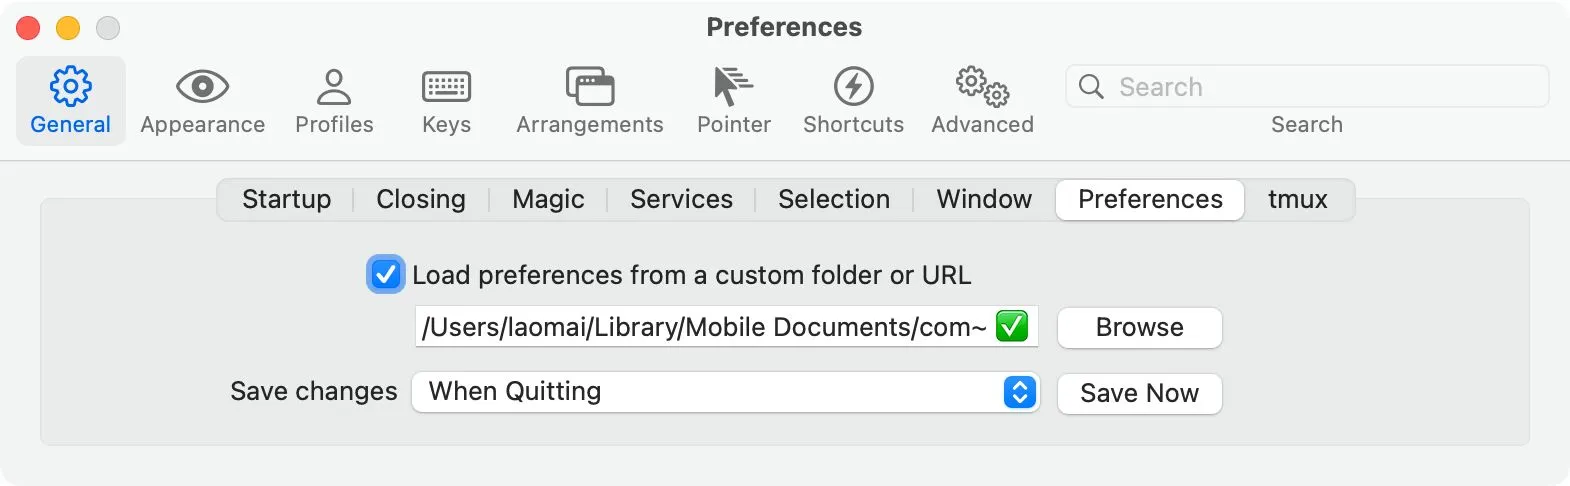
Task: Uncheck Load preferences from custom folder
Action: click(385, 274)
